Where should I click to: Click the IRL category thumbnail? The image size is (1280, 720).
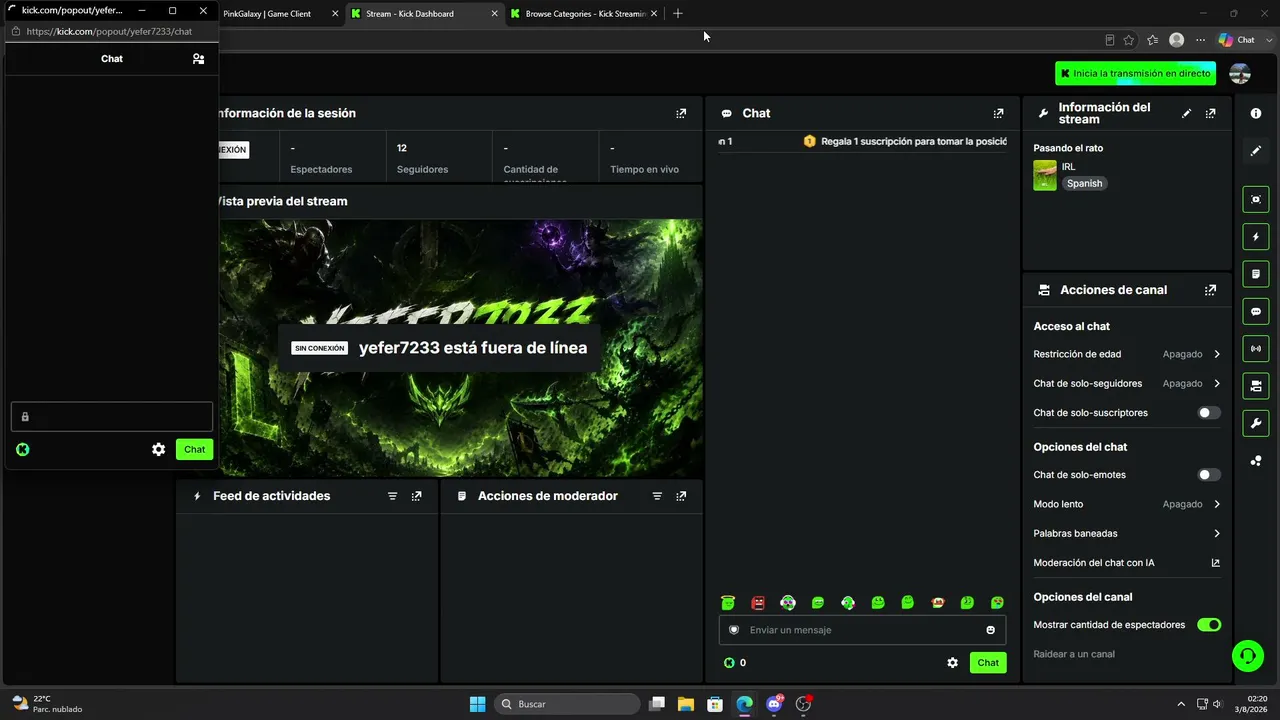[1045, 175]
